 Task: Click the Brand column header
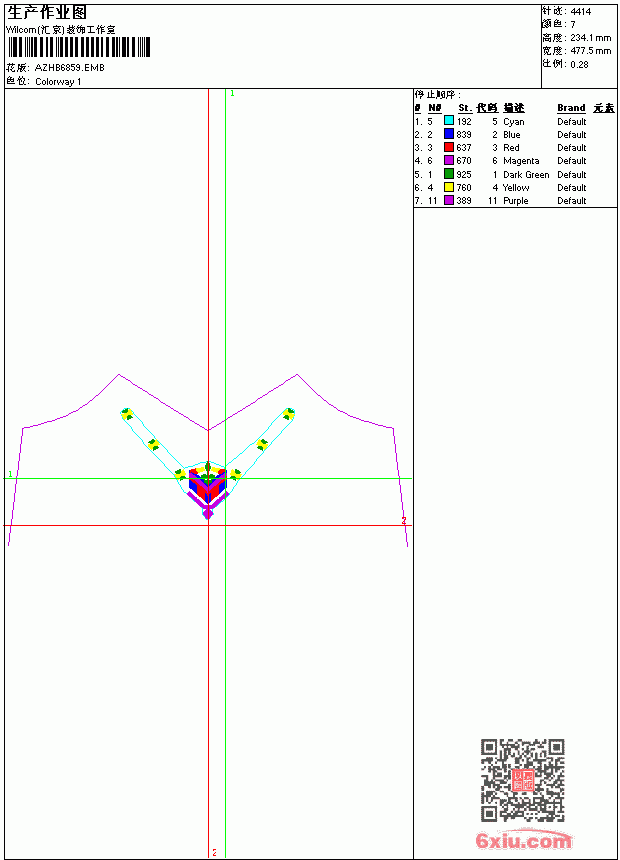coord(571,108)
